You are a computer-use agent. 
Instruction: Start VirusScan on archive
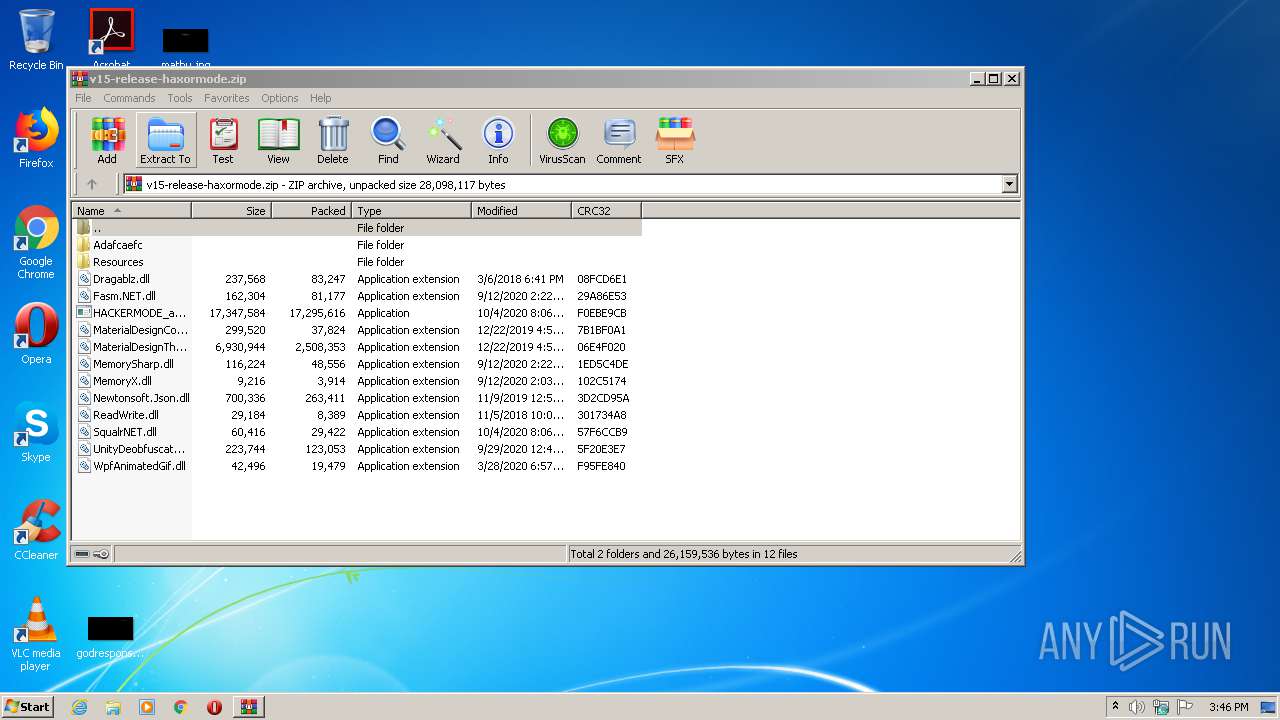click(562, 140)
